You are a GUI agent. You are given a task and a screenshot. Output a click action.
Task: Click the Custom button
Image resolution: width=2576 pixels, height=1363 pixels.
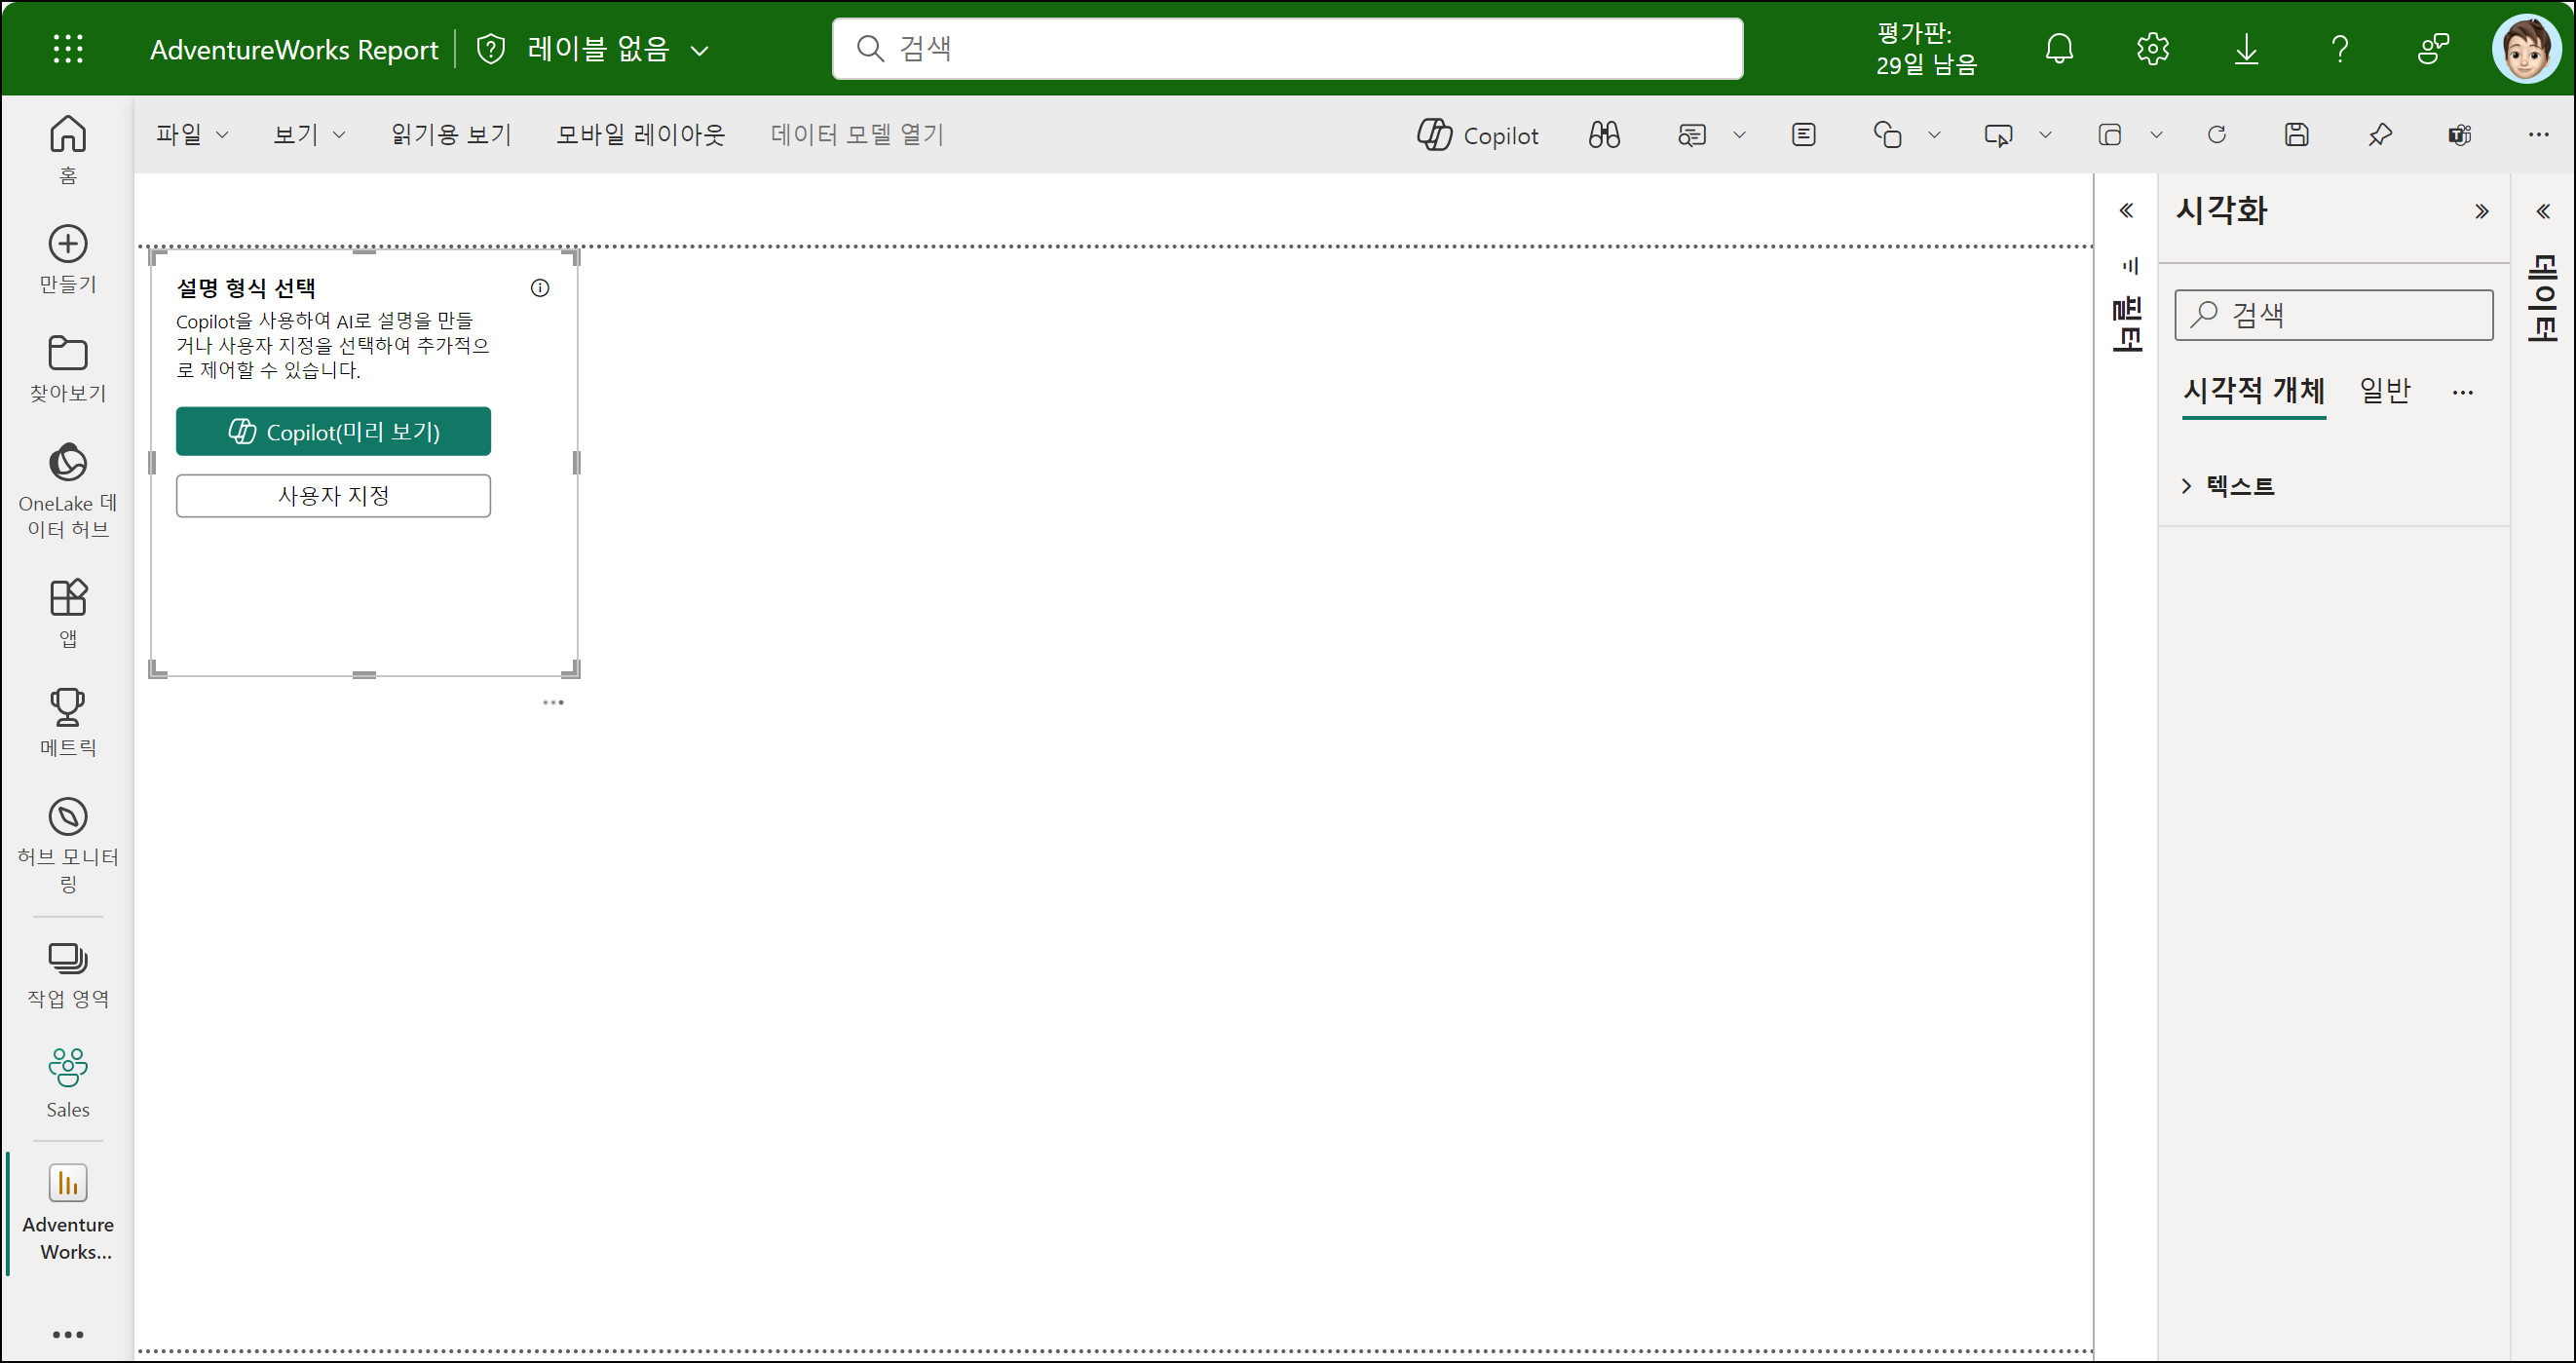(x=333, y=496)
